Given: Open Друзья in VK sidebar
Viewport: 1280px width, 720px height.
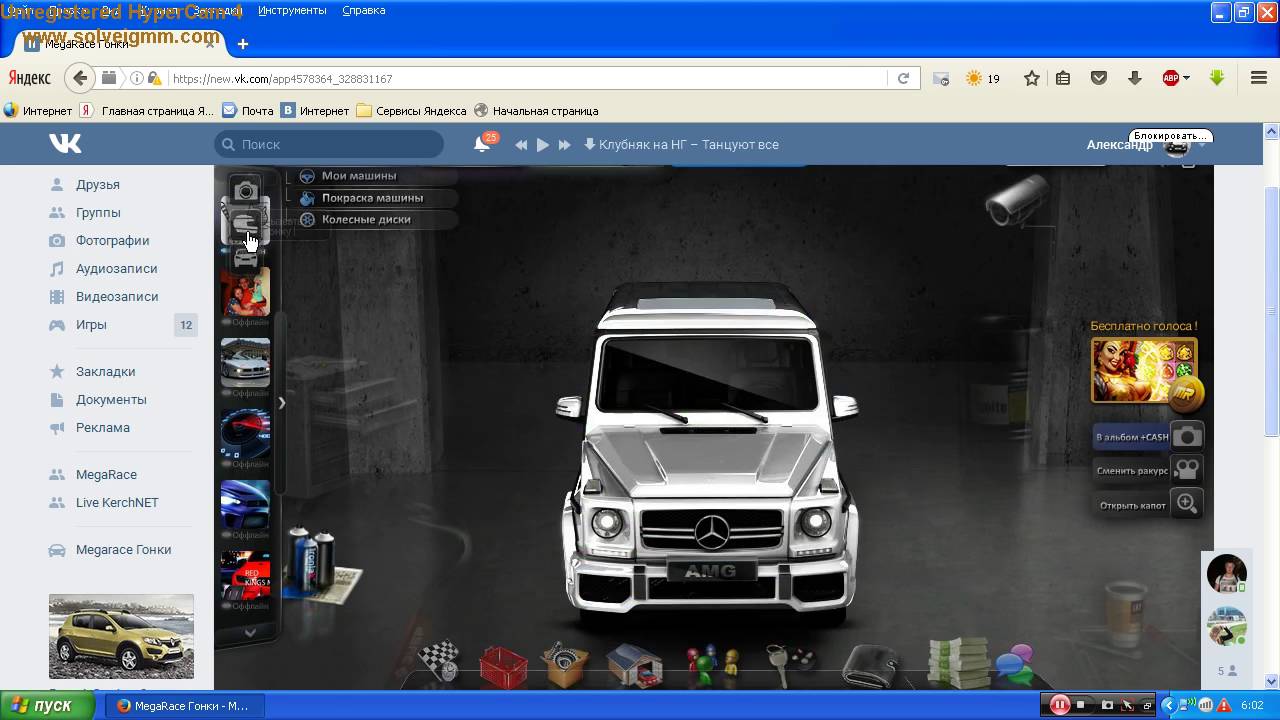Looking at the screenshot, I should pyautogui.click(x=98, y=184).
